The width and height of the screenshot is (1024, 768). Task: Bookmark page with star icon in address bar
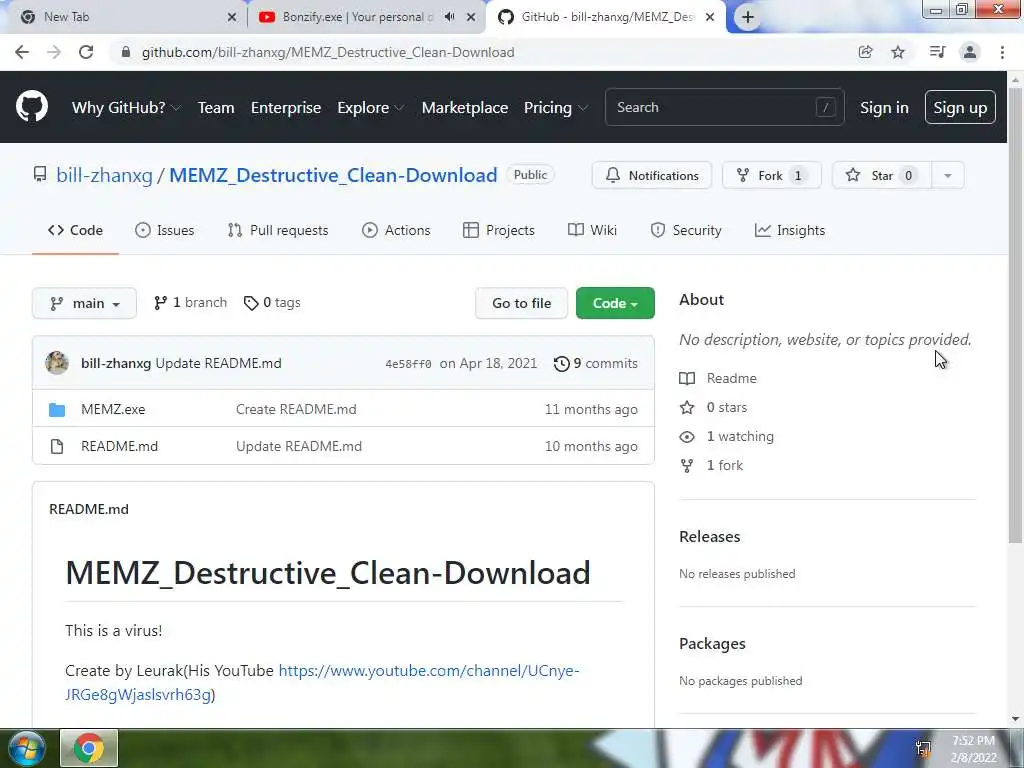[x=898, y=52]
